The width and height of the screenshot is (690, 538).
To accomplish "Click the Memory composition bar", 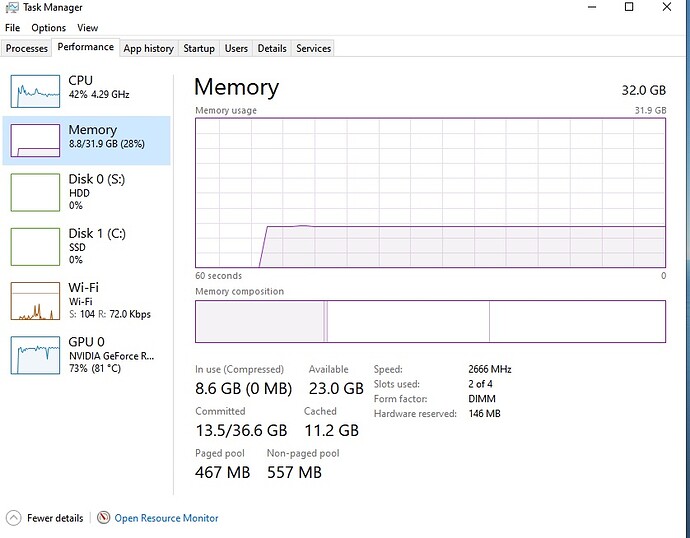I will pyautogui.click(x=430, y=321).
